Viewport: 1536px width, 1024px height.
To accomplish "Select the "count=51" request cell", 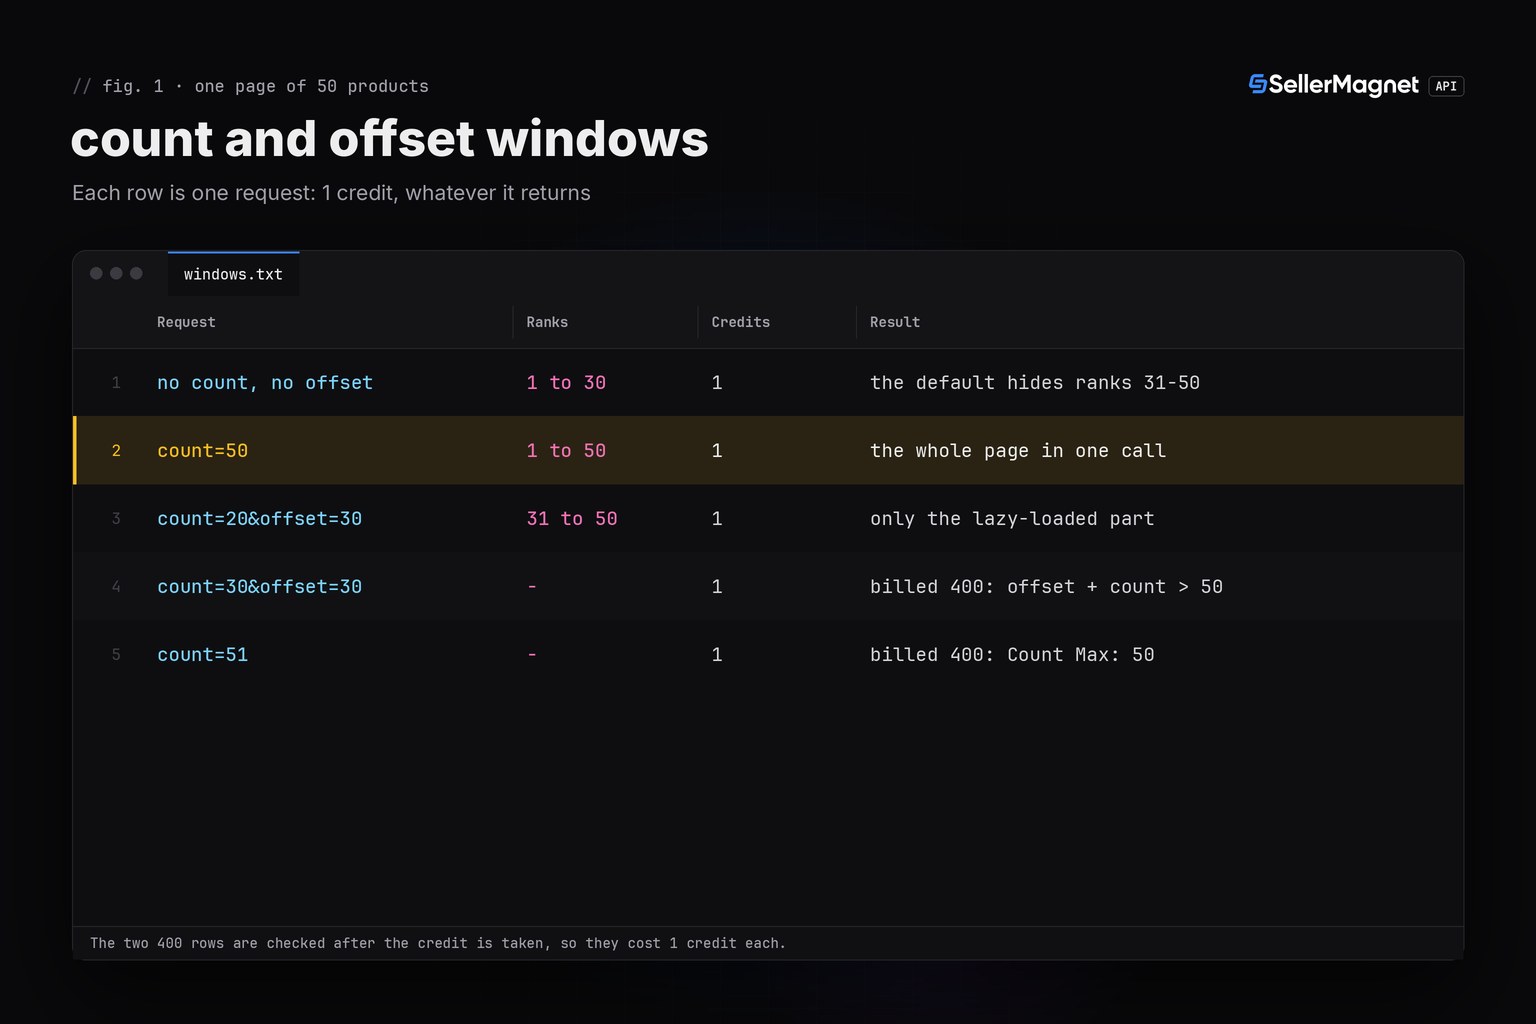I will point(203,655).
